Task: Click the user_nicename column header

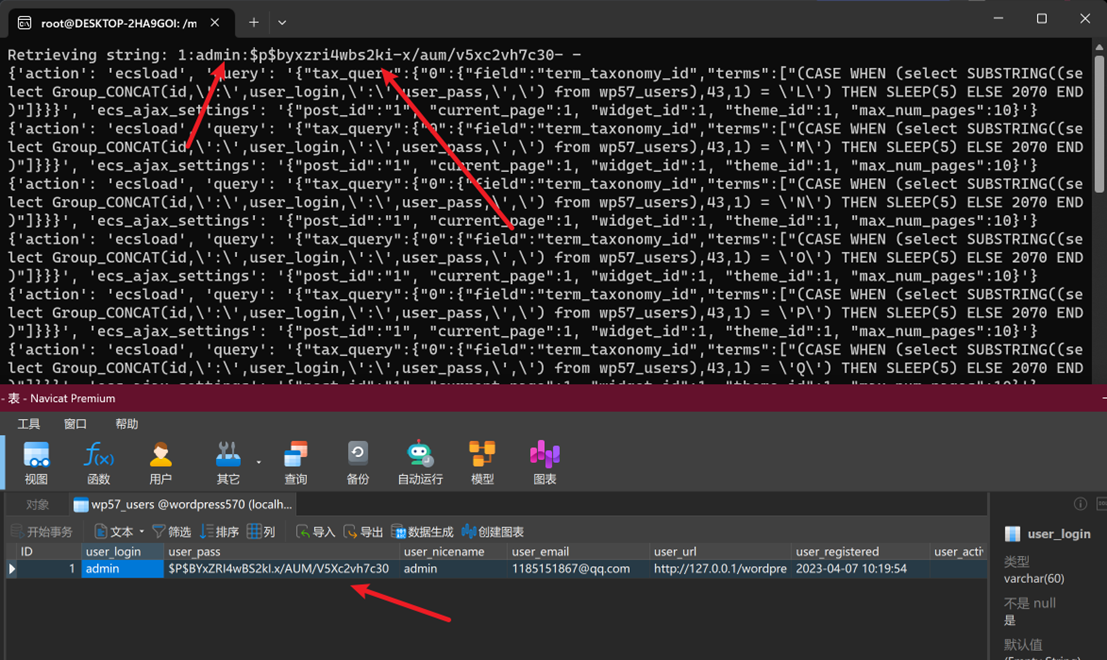Action: coord(453,551)
